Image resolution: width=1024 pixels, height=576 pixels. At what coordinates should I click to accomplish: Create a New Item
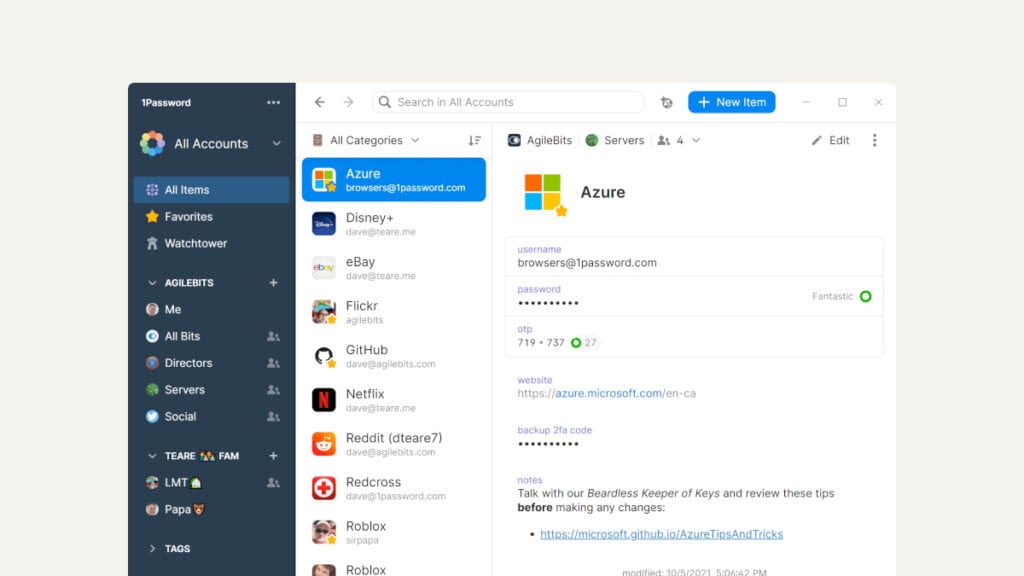click(731, 102)
